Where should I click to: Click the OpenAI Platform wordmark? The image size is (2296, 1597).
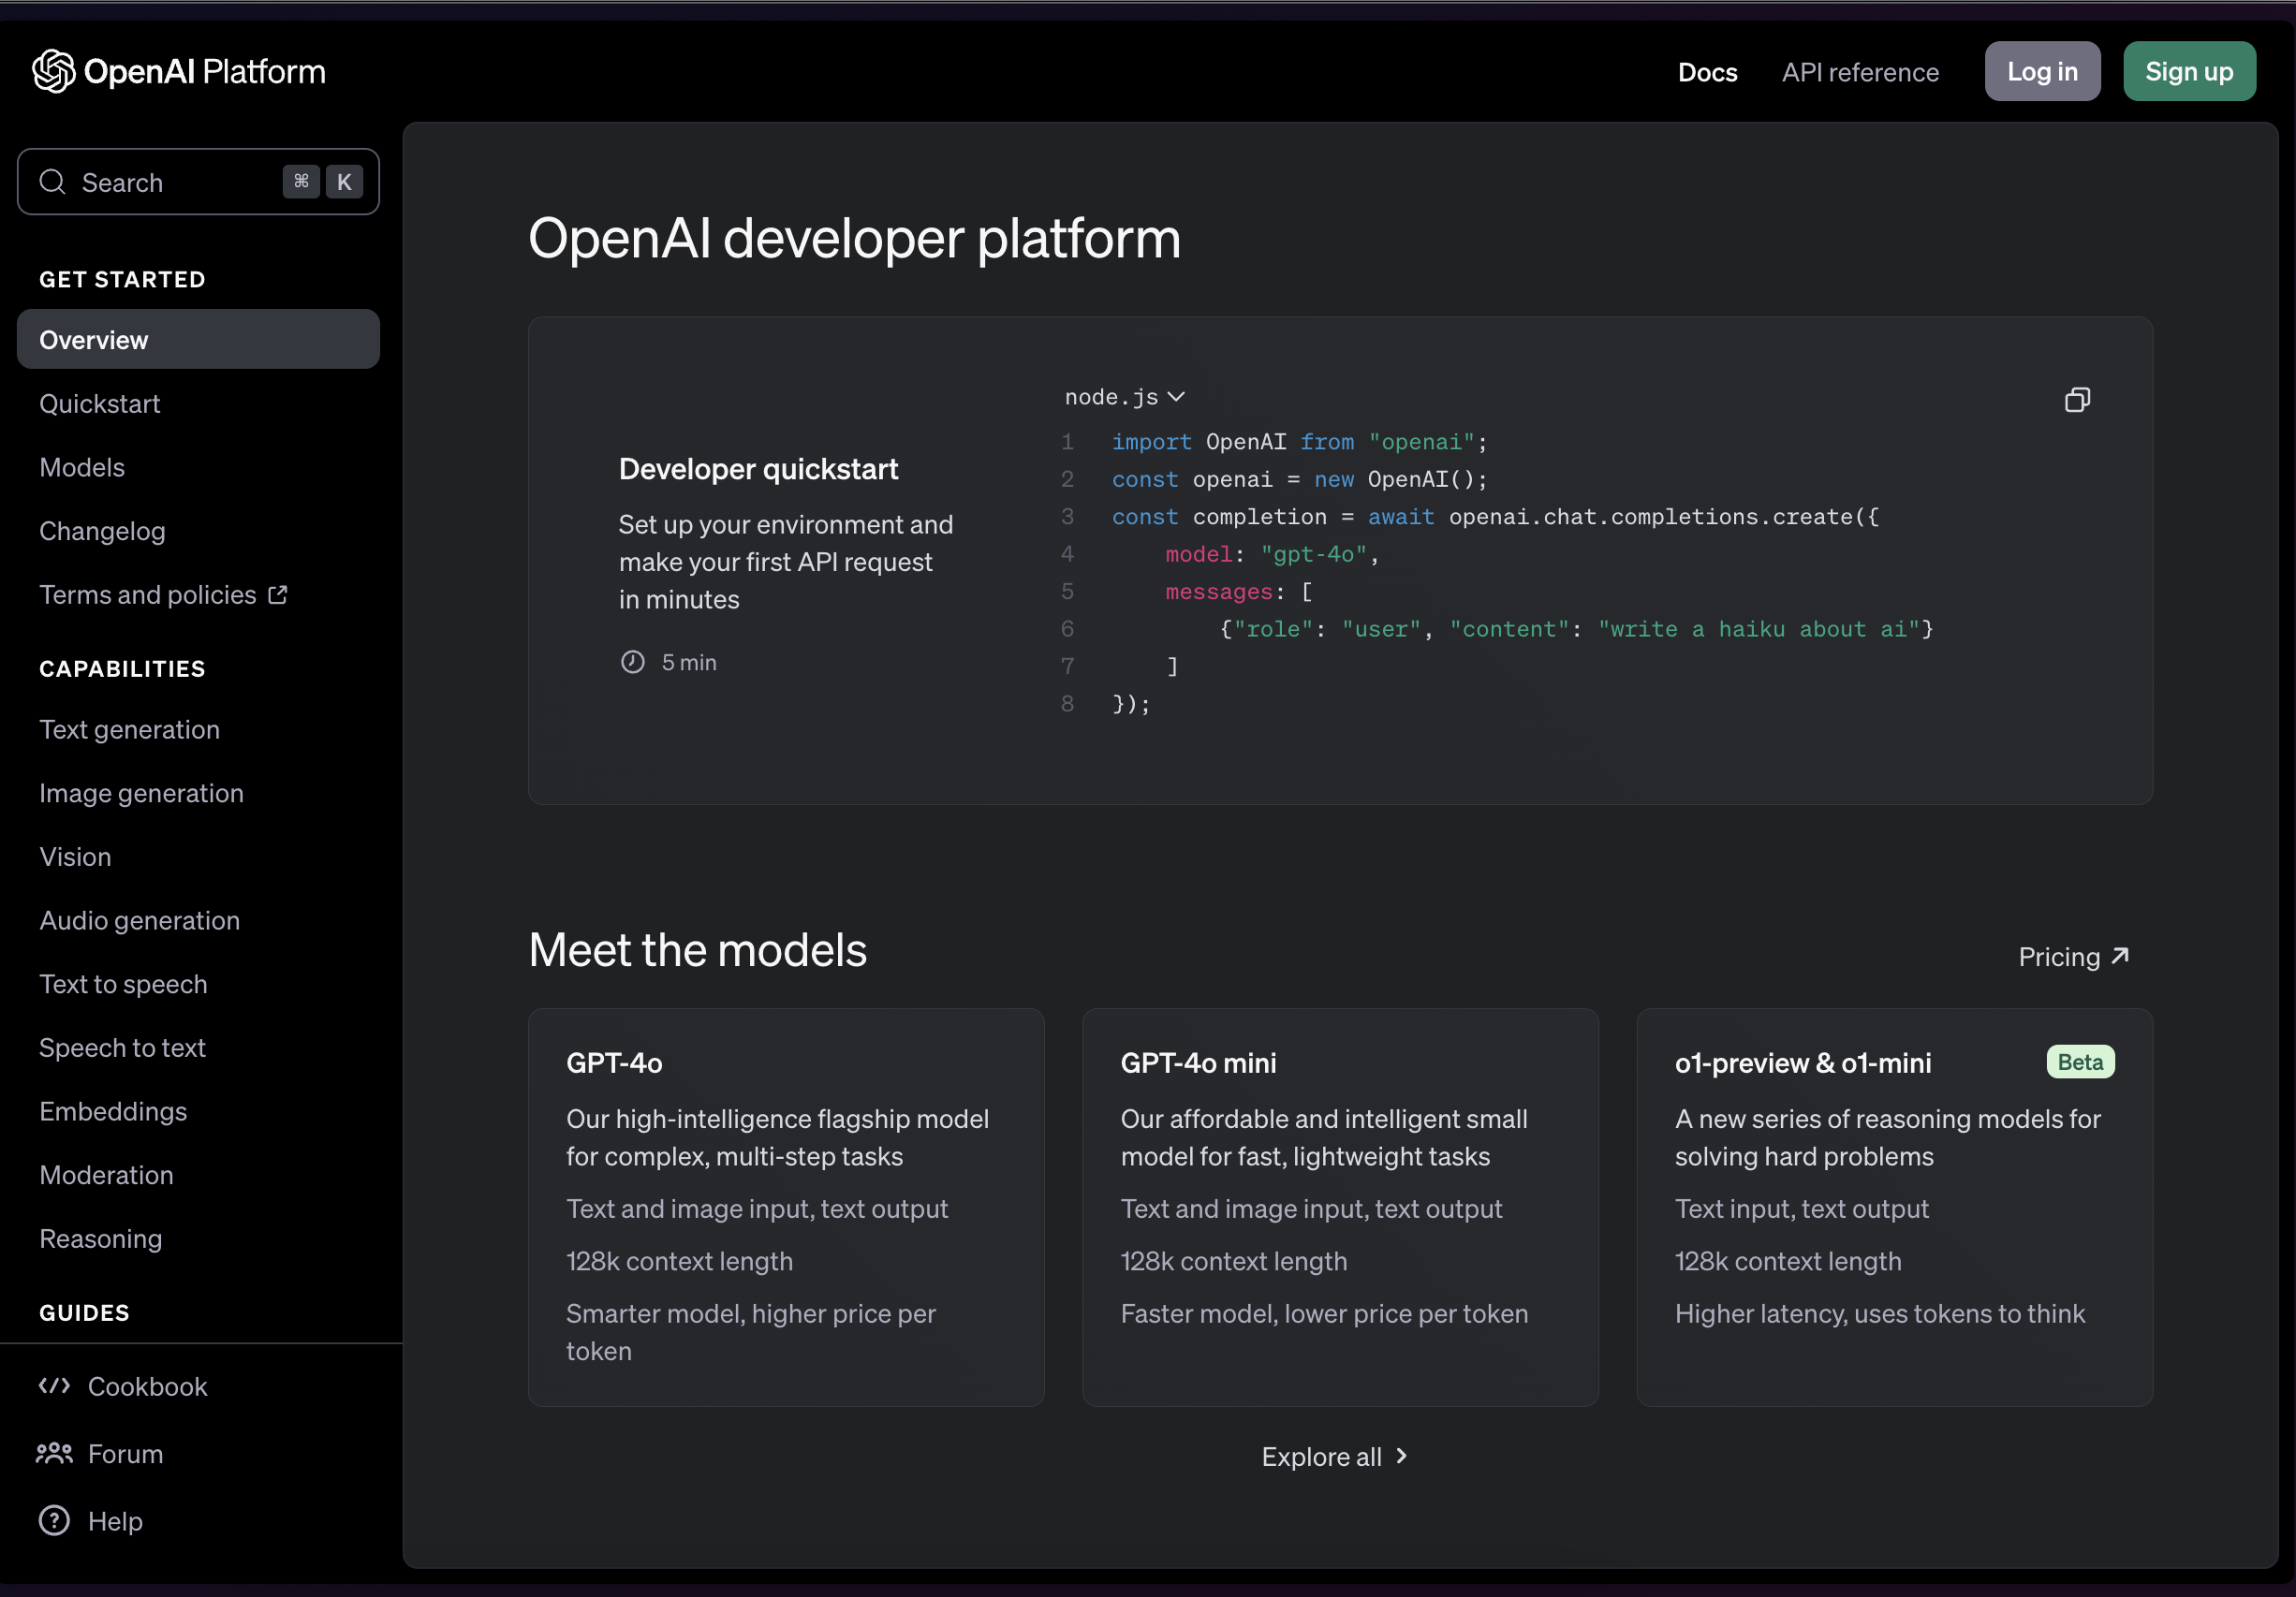(x=204, y=71)
